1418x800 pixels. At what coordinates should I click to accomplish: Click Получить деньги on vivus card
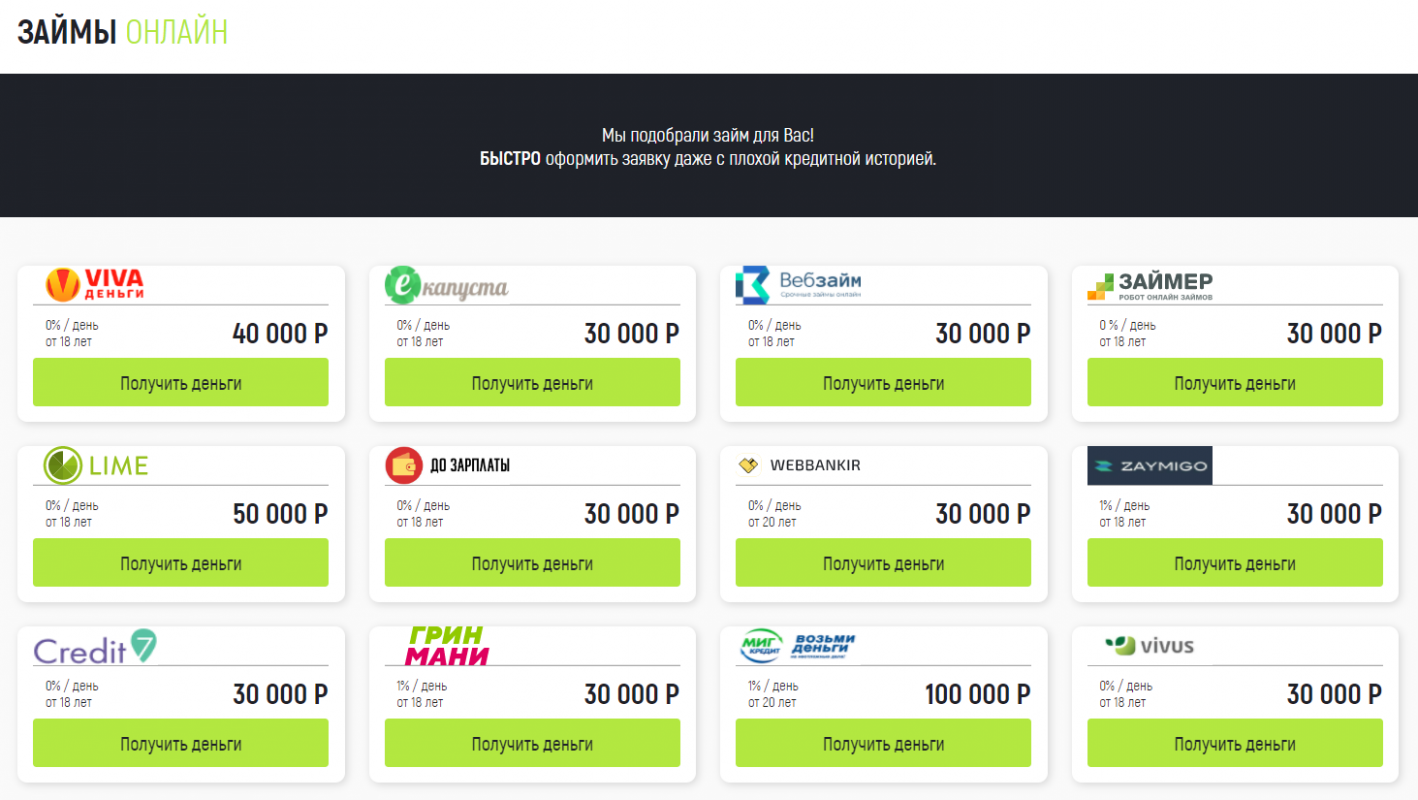[1235, 744]
